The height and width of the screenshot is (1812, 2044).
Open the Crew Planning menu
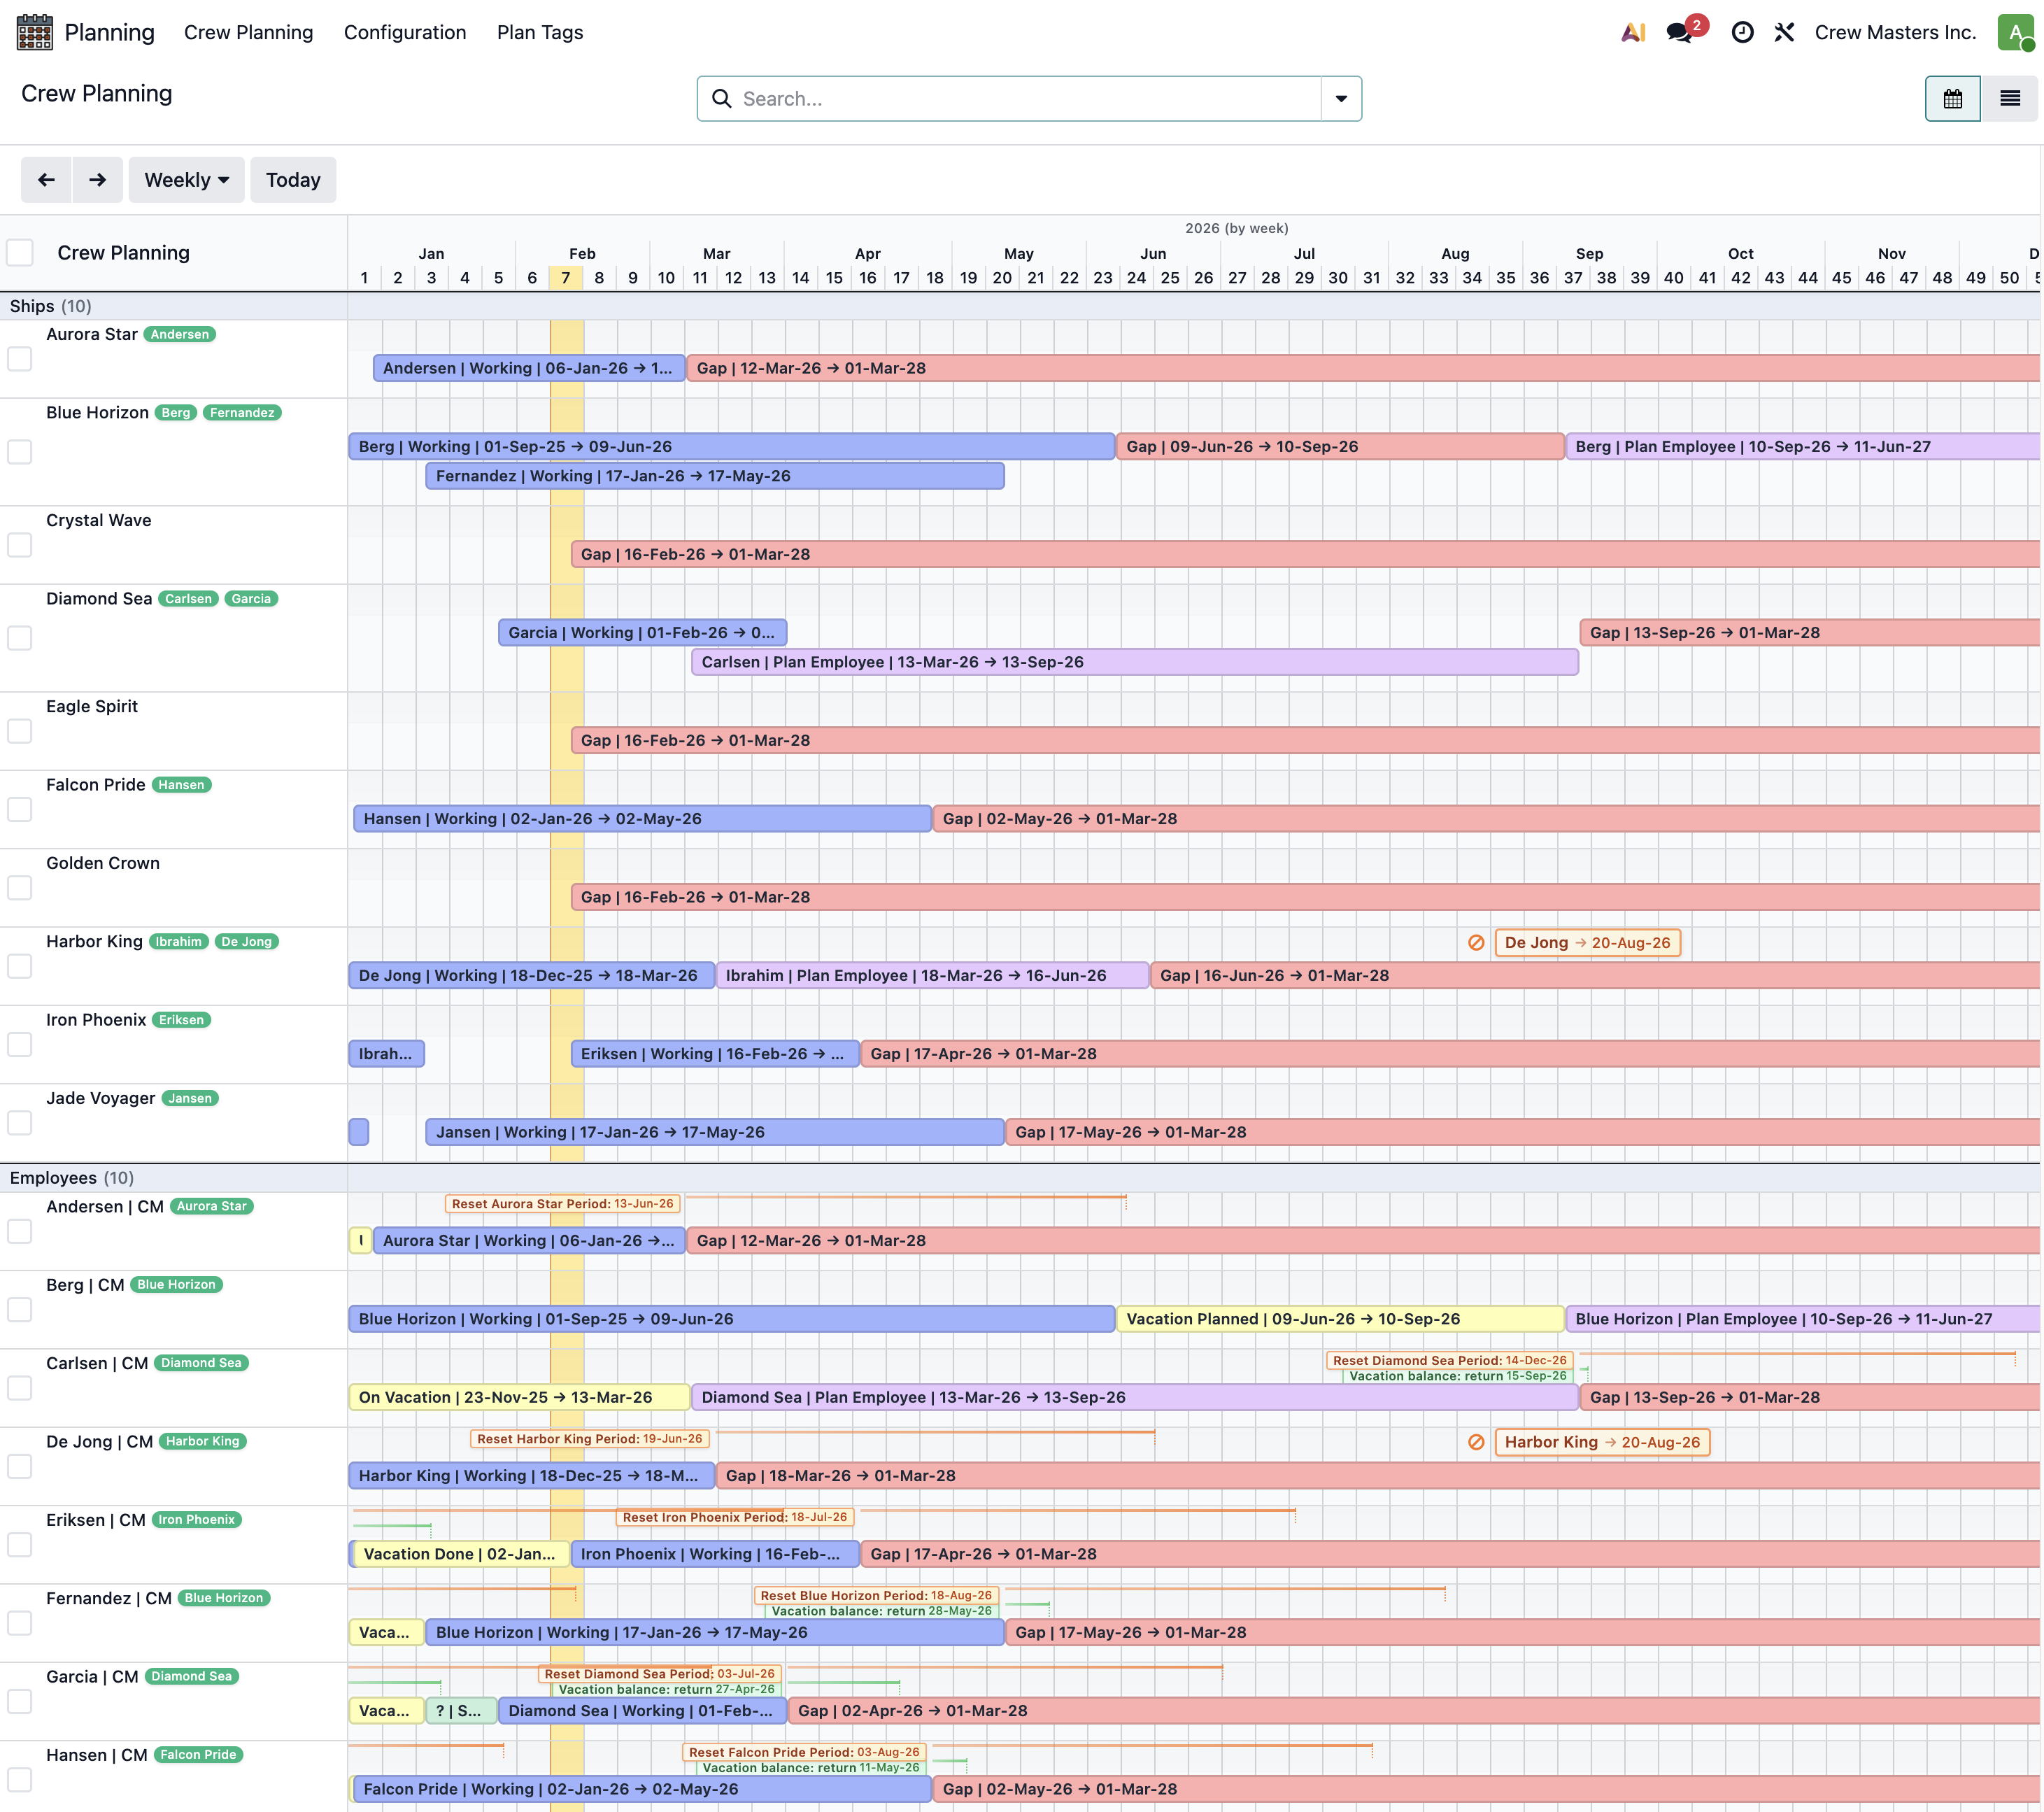(x=248, y=32)
